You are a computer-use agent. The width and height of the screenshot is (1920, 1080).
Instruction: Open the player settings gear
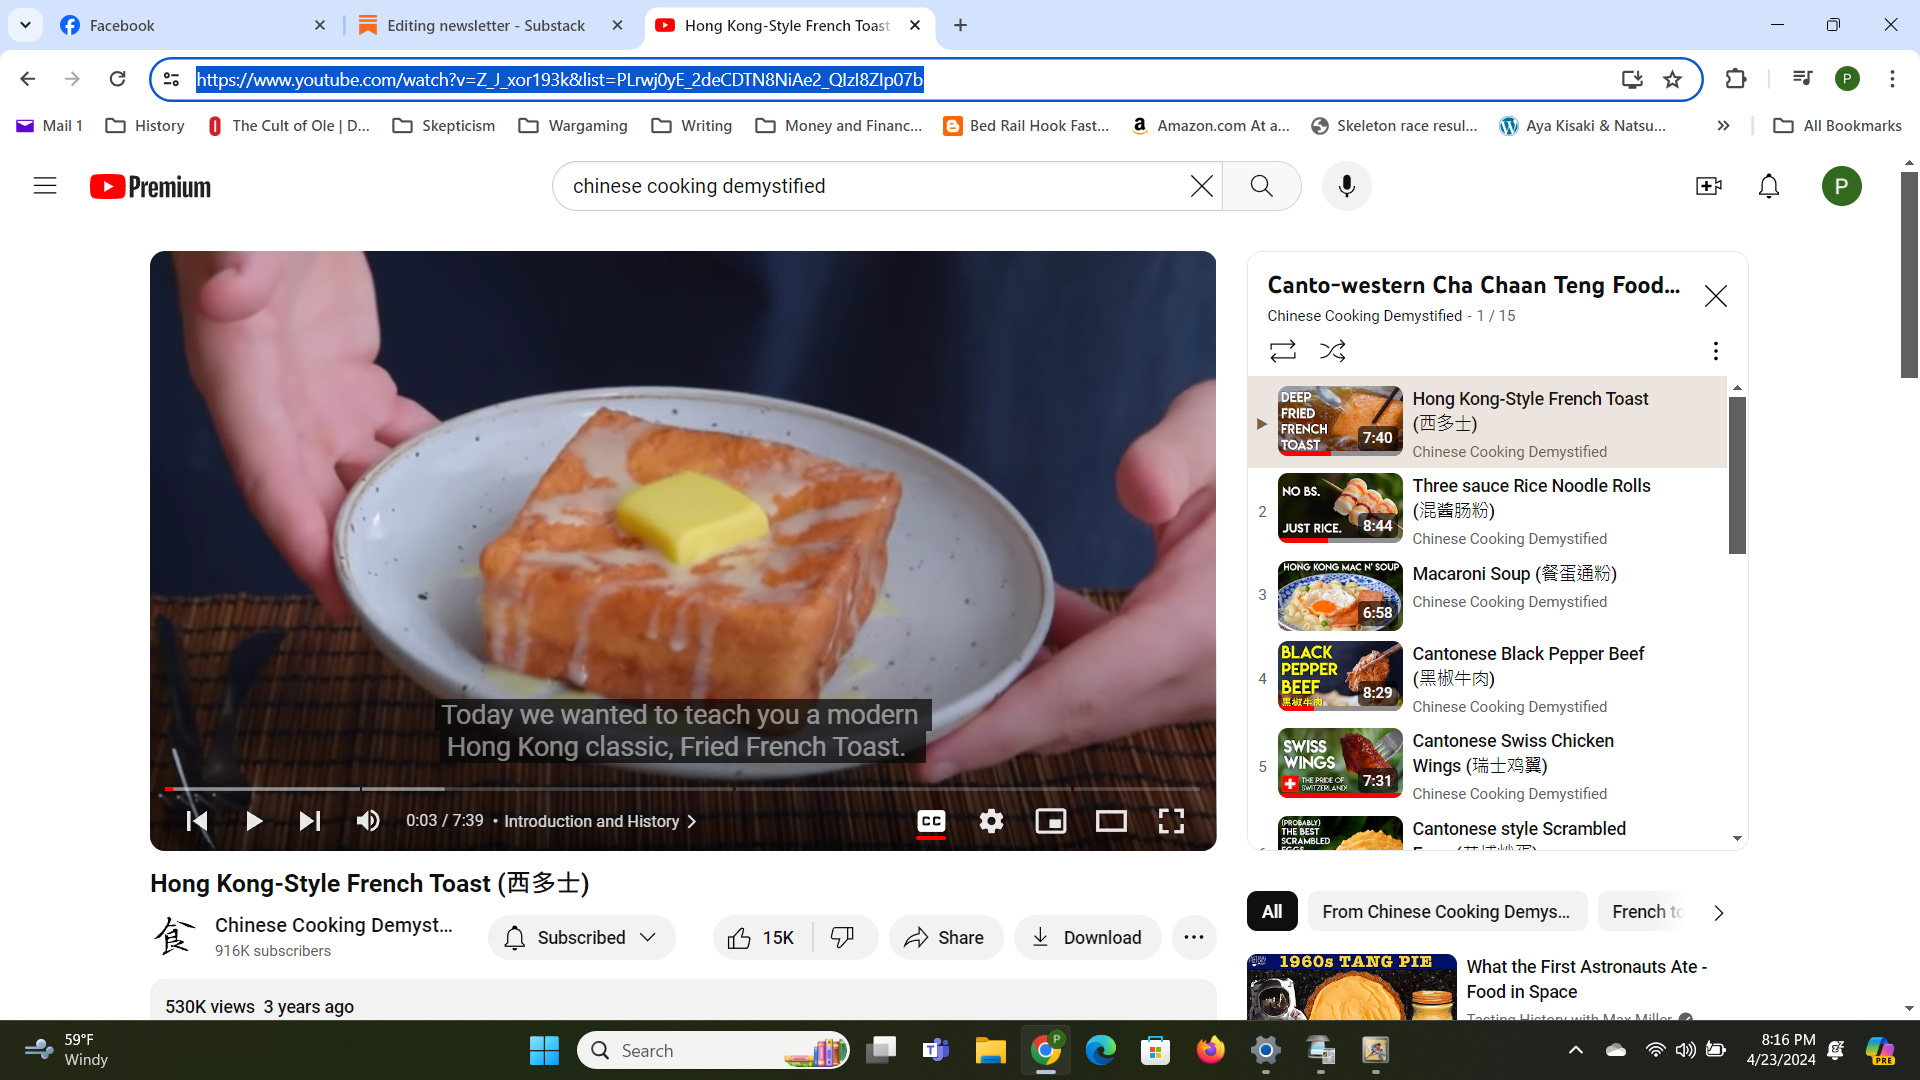991,821
